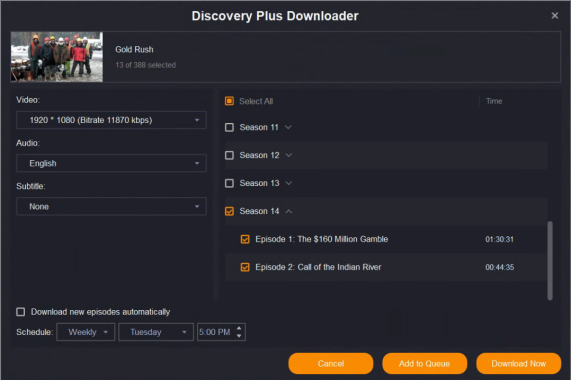This screenshot has height=380, width=571.
Task: Click the Episode 1 title text
Action: [x=322, y=239]
